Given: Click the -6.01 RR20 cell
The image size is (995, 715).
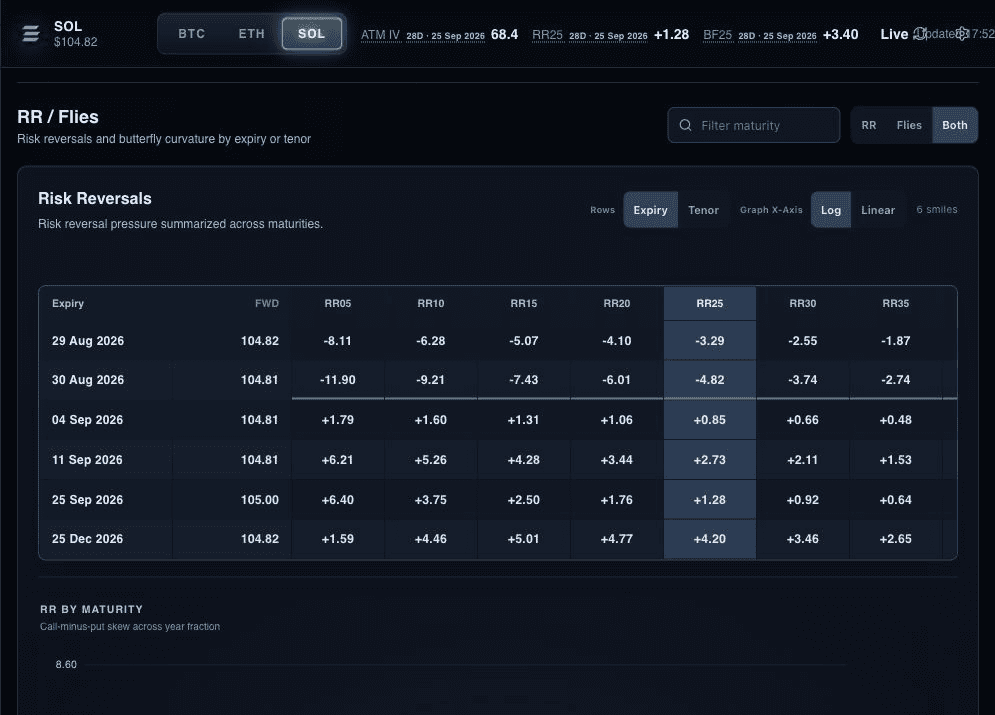Looking at the screenshot, I should click(616, 379).
